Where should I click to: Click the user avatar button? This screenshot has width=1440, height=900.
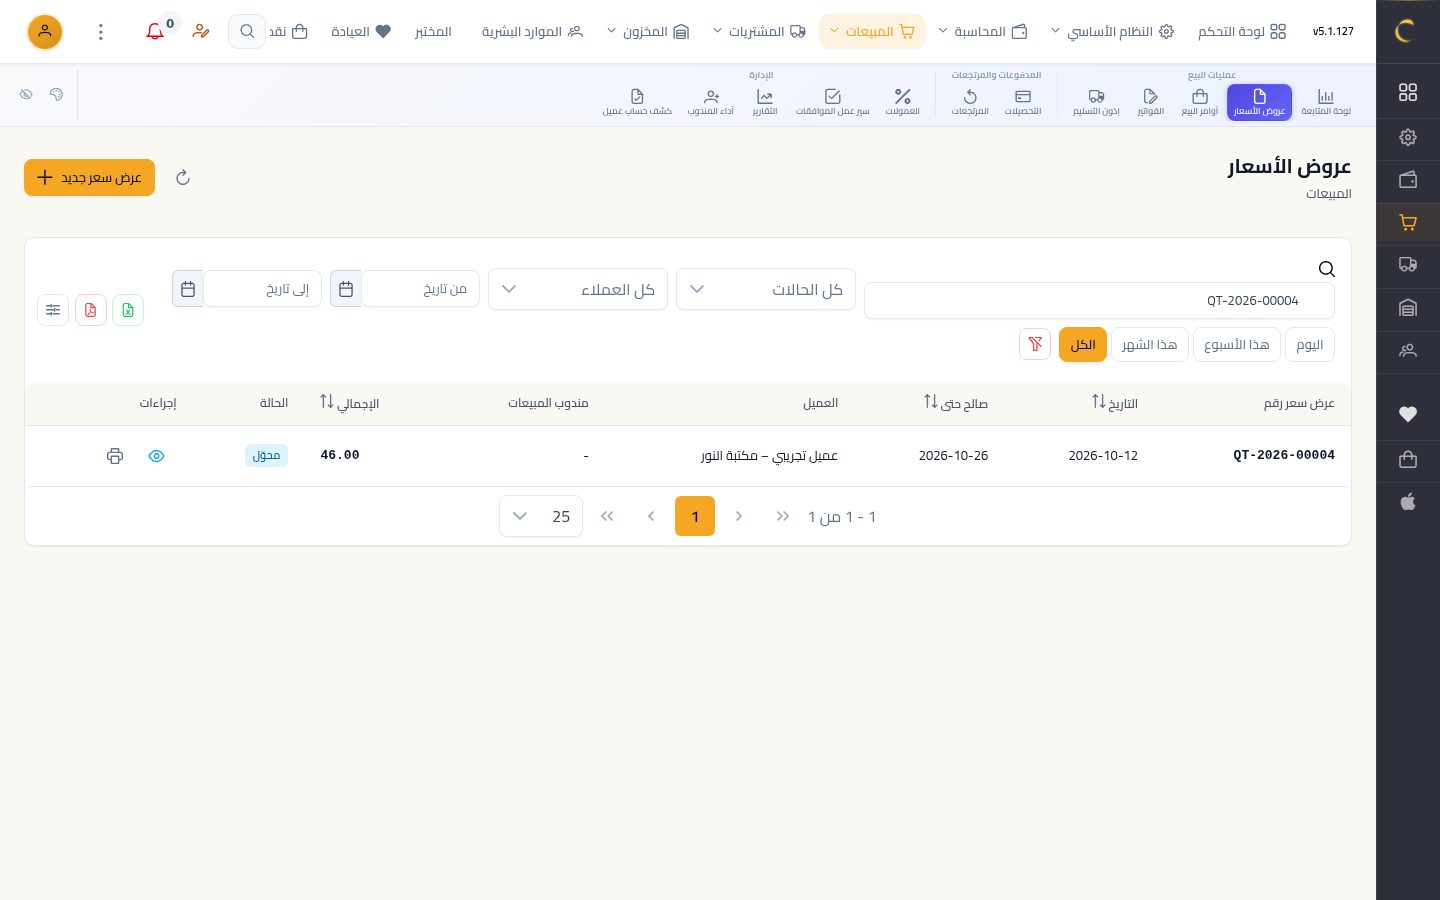45,32
